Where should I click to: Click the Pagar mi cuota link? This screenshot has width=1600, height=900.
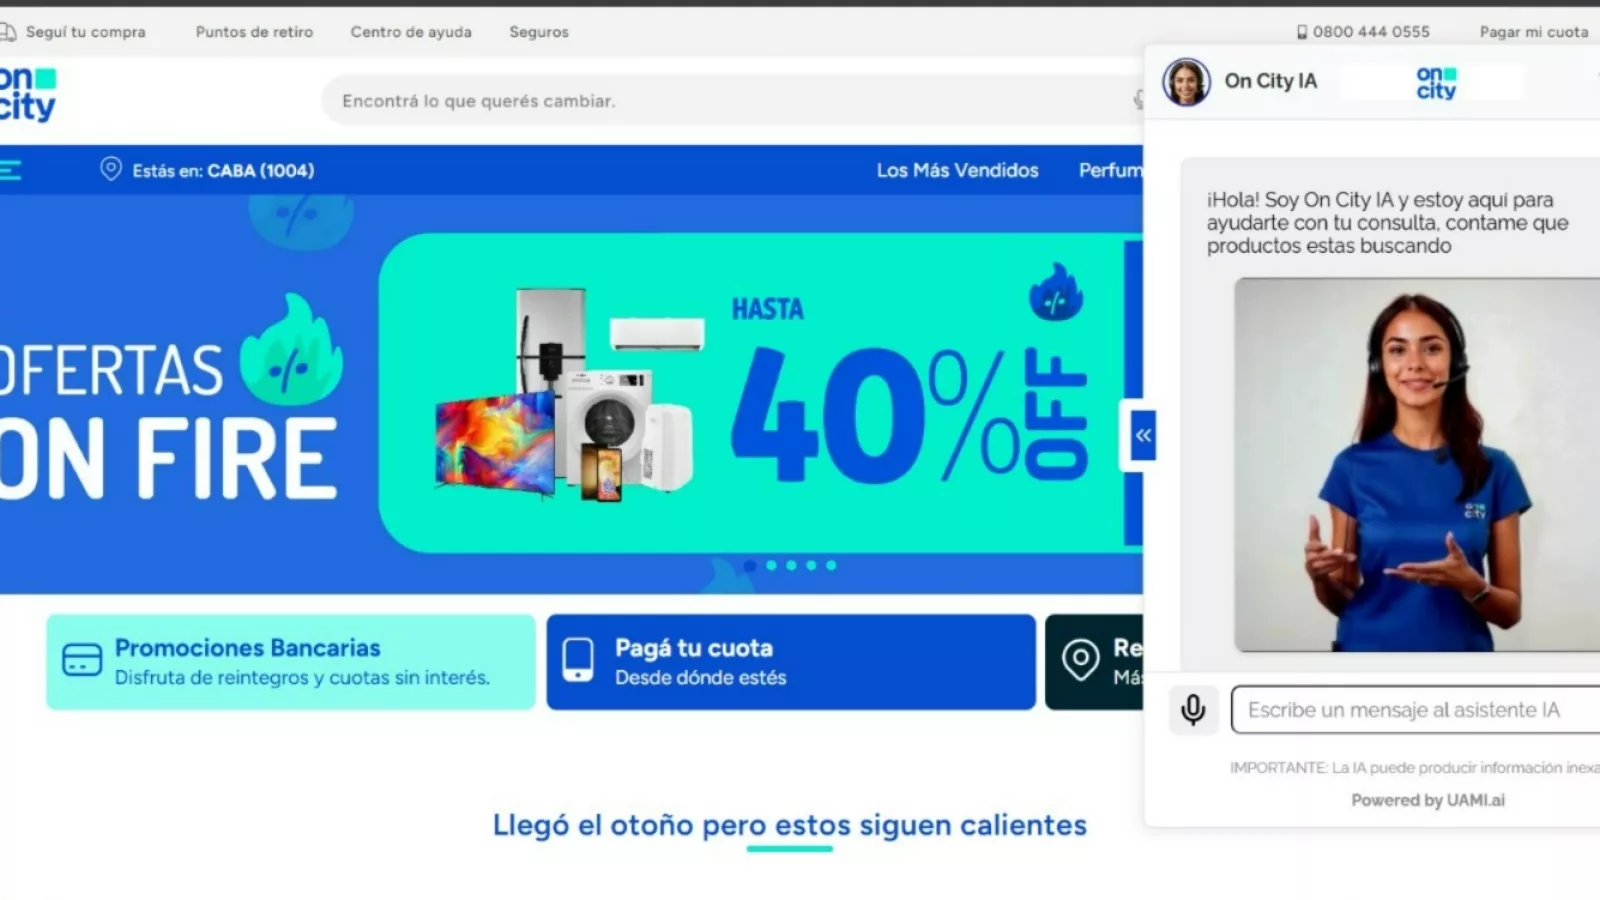pos(1533,32)
